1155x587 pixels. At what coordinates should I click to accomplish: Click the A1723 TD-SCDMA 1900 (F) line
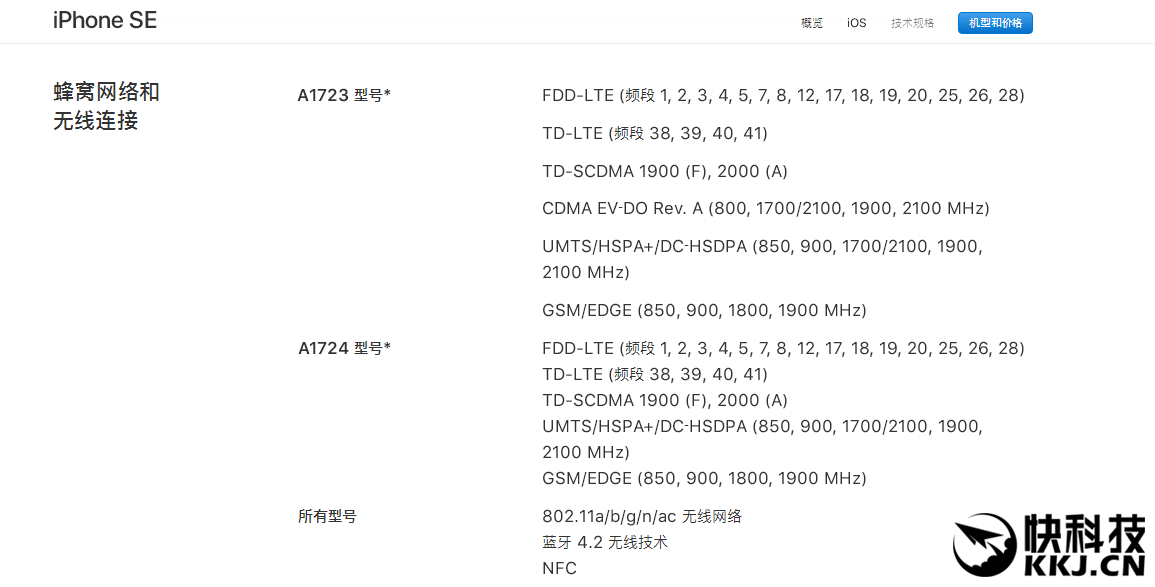(665, 172)
